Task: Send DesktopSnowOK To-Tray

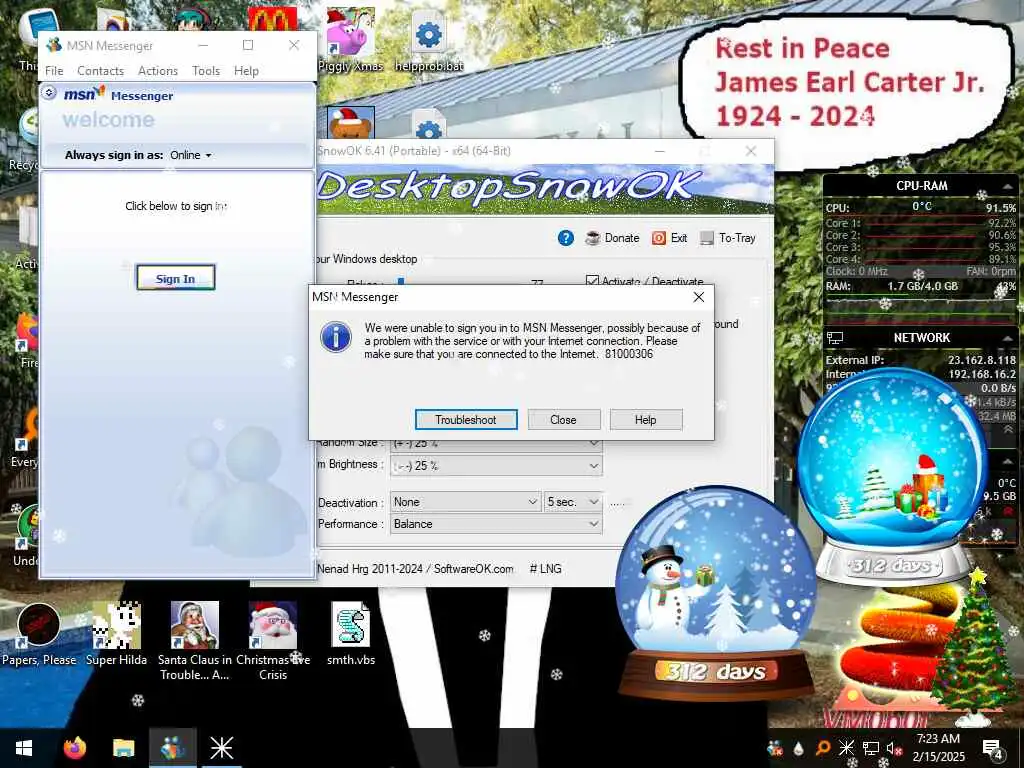Action: [728, 238]
